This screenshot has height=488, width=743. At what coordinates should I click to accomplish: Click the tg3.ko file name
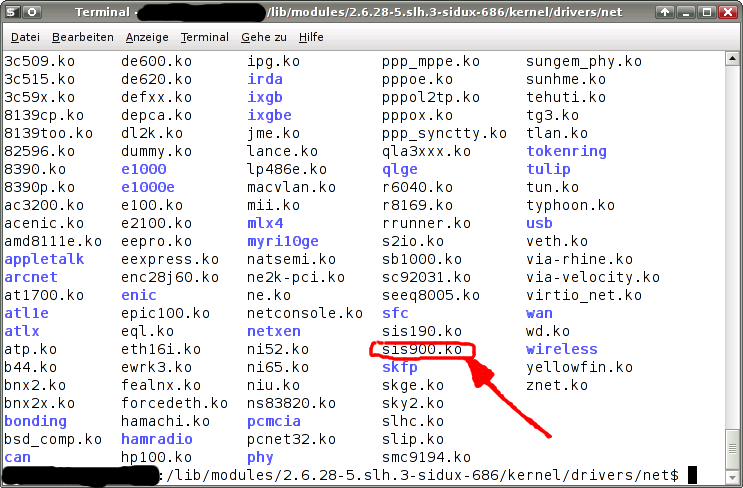(553, 115)
